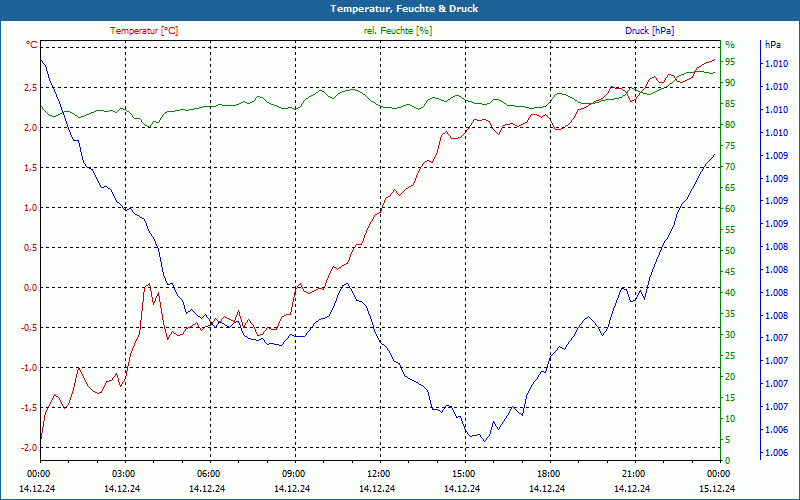This screenshot has height=500, width=800.
Task: Select the blue 'Druck [hPa]' legend label
Action: point(649,31)
